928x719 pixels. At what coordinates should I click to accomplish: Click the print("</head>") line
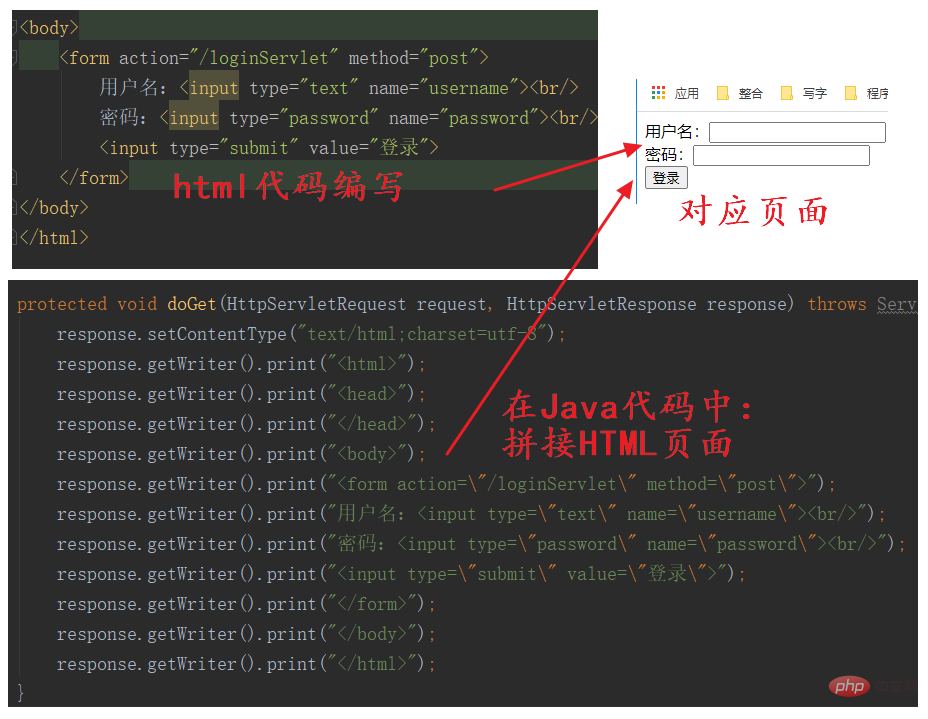click(x=246, y=424)
